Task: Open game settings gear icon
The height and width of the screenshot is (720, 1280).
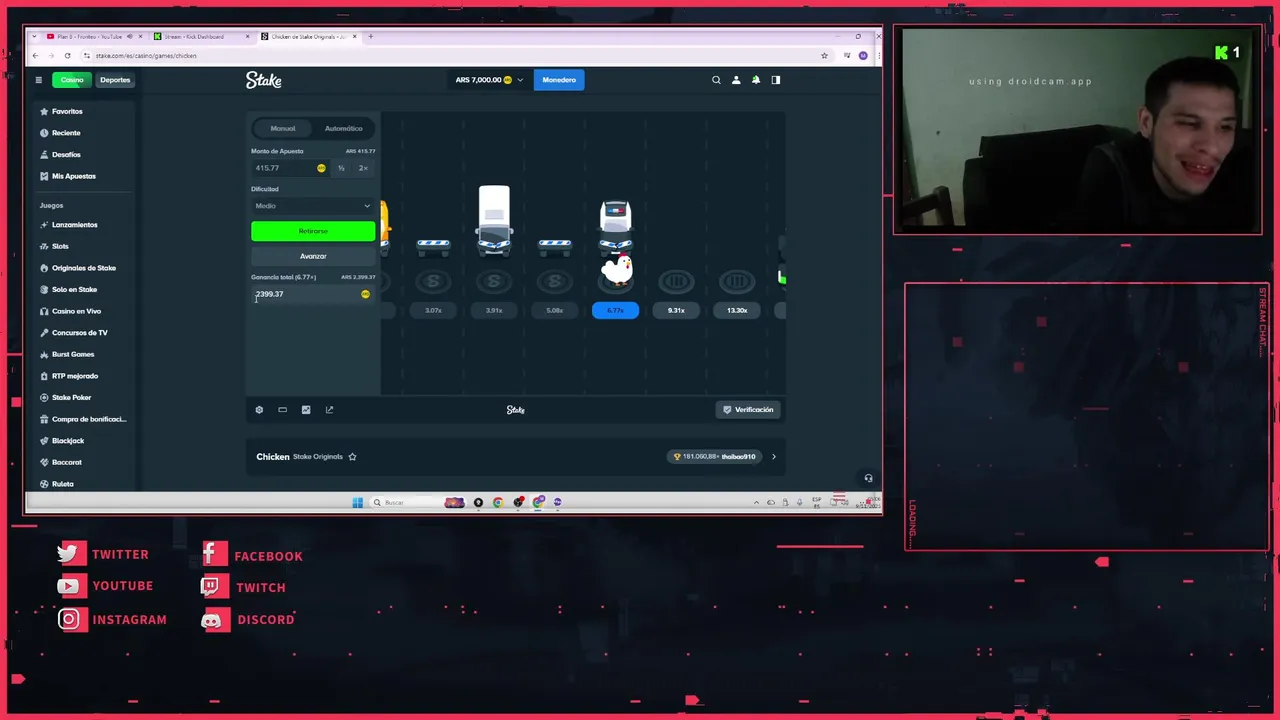Action: [259, 410]
